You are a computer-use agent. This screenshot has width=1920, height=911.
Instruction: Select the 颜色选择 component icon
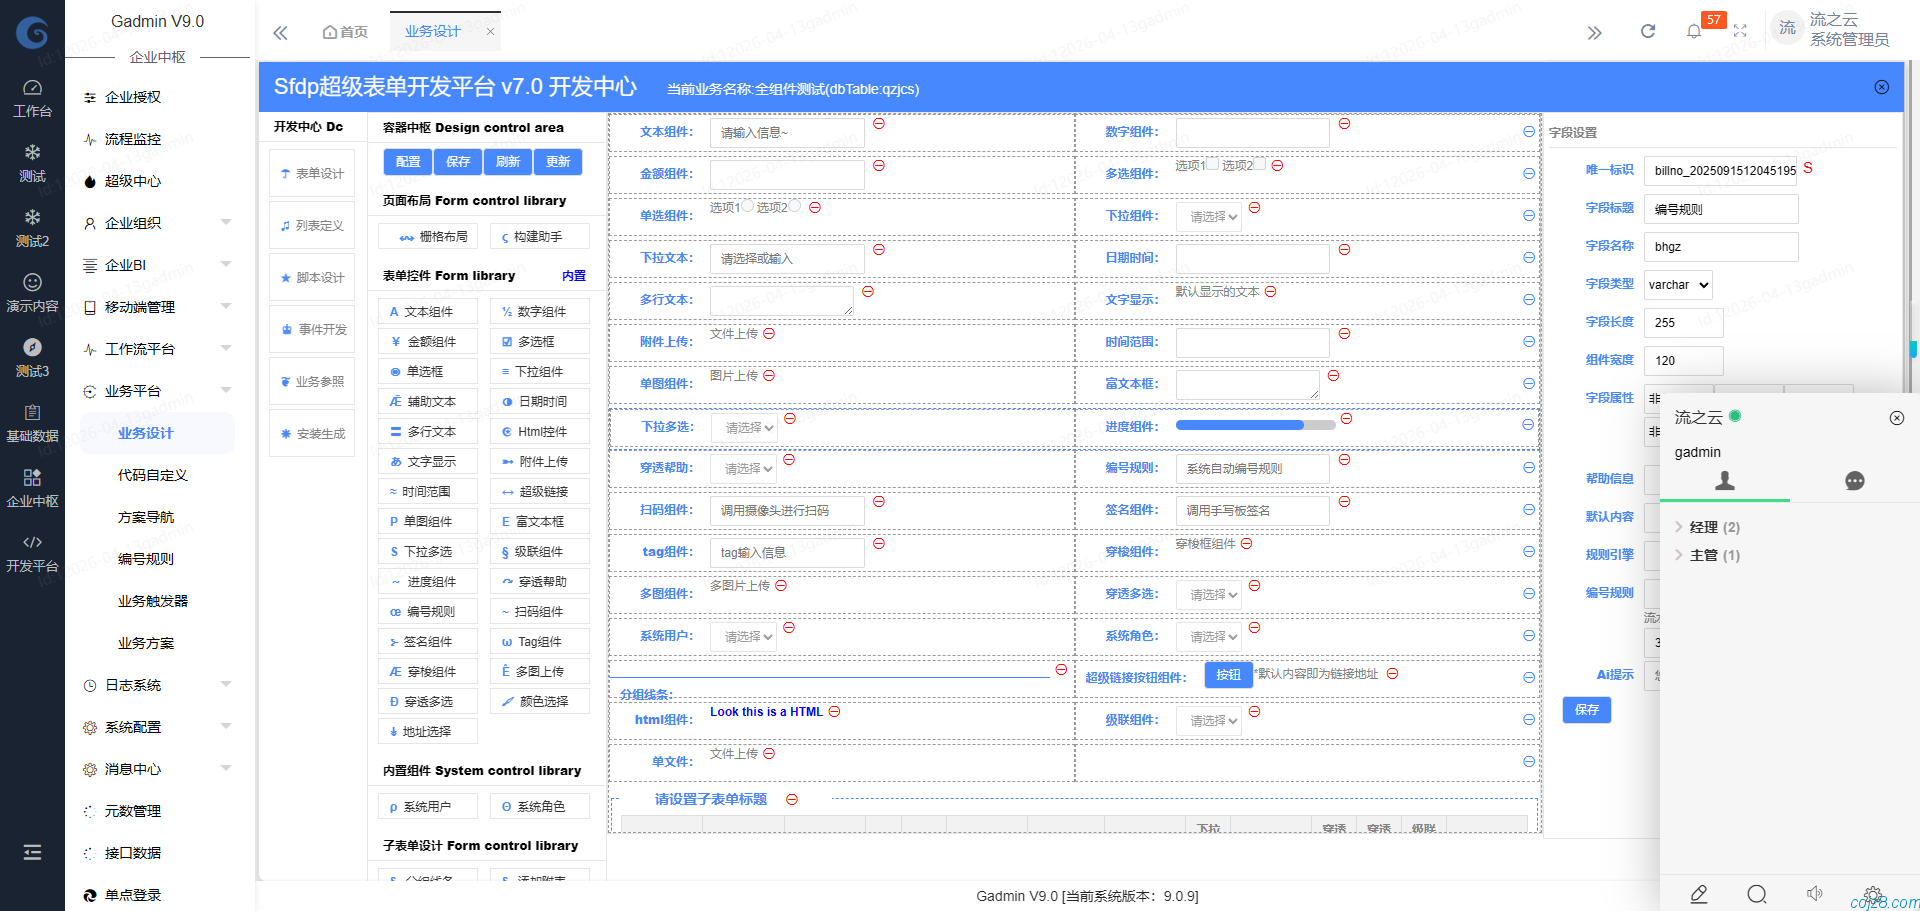[539, 701]
